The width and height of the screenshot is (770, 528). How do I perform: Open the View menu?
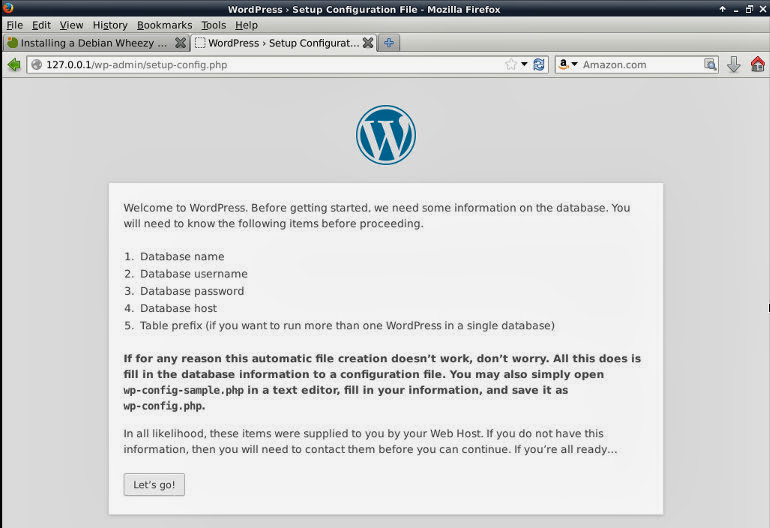pyautogui.click(x=71, y=25)
